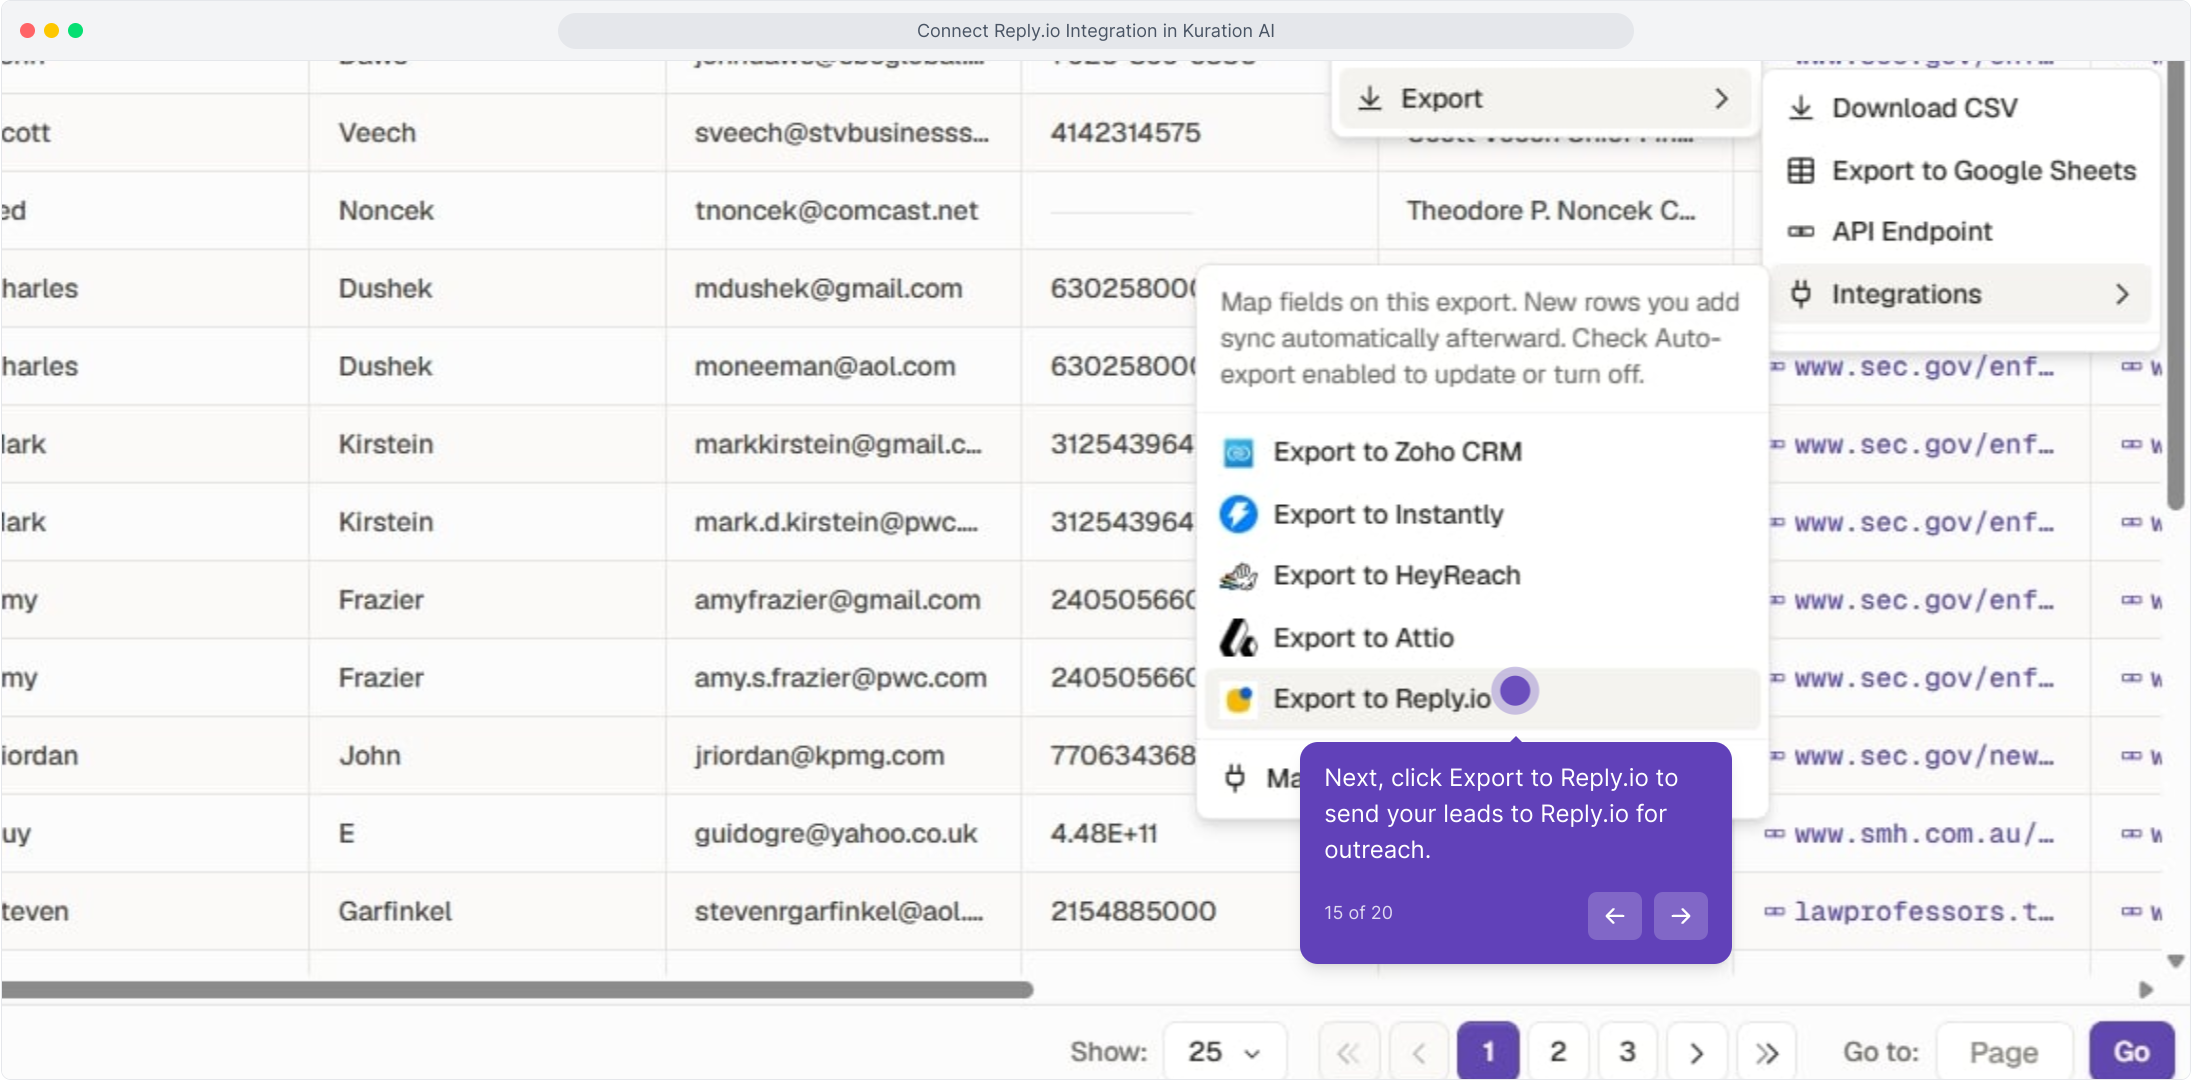The height and width of the screenshot is (1080, 2192).
Task: Open the Show 25 rows dropdown
Action: pyautogui.click(x=1225, y=1052)
